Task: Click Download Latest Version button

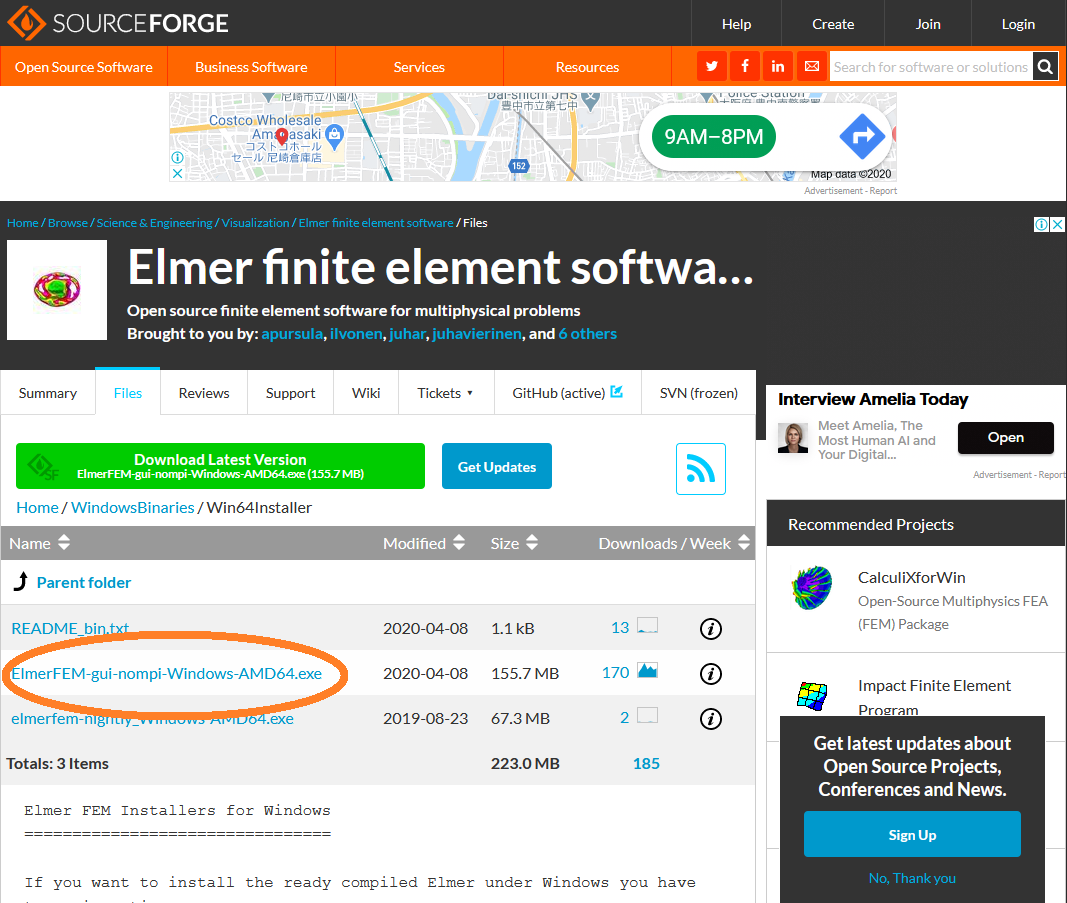Action: (x=220, y=466)
